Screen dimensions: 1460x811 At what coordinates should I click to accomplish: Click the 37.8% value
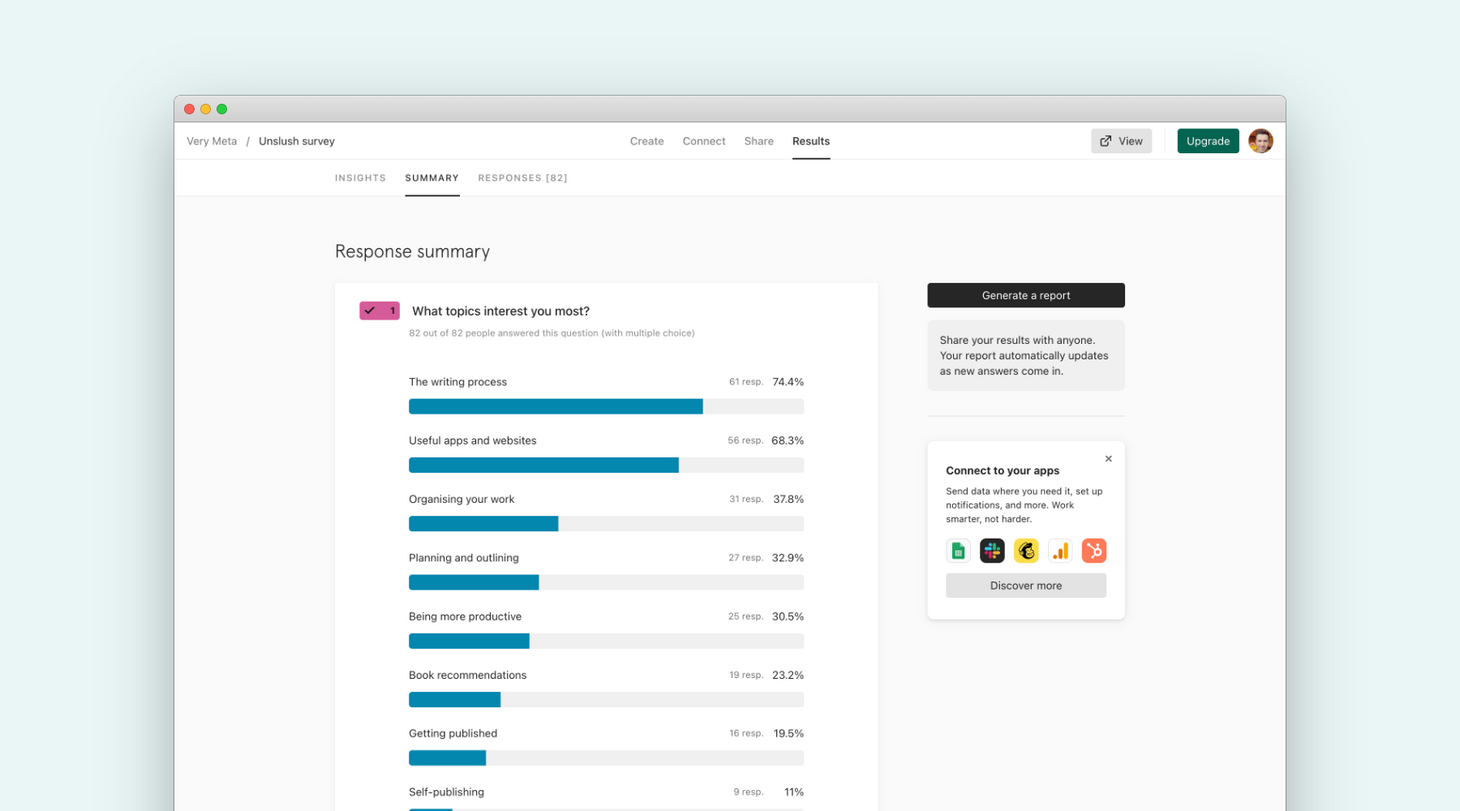pyautogui.click(x=788, y=499)
